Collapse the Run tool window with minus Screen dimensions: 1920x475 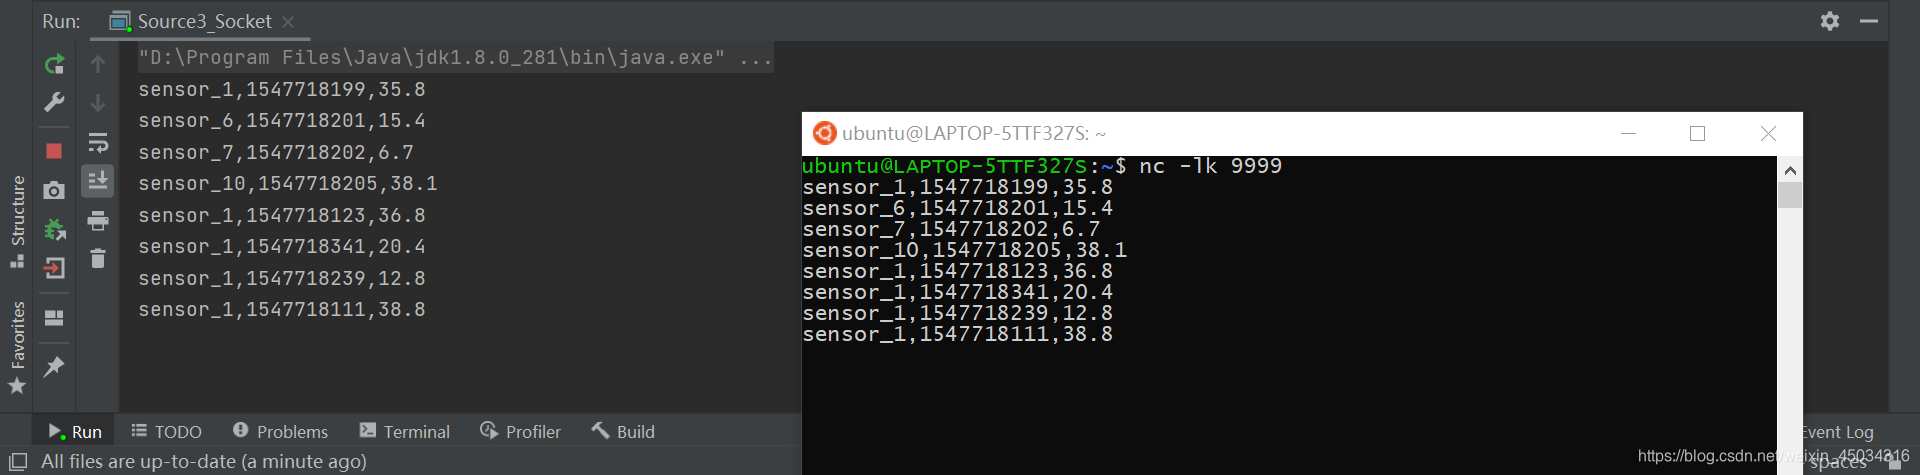[x=1869, y=21]
